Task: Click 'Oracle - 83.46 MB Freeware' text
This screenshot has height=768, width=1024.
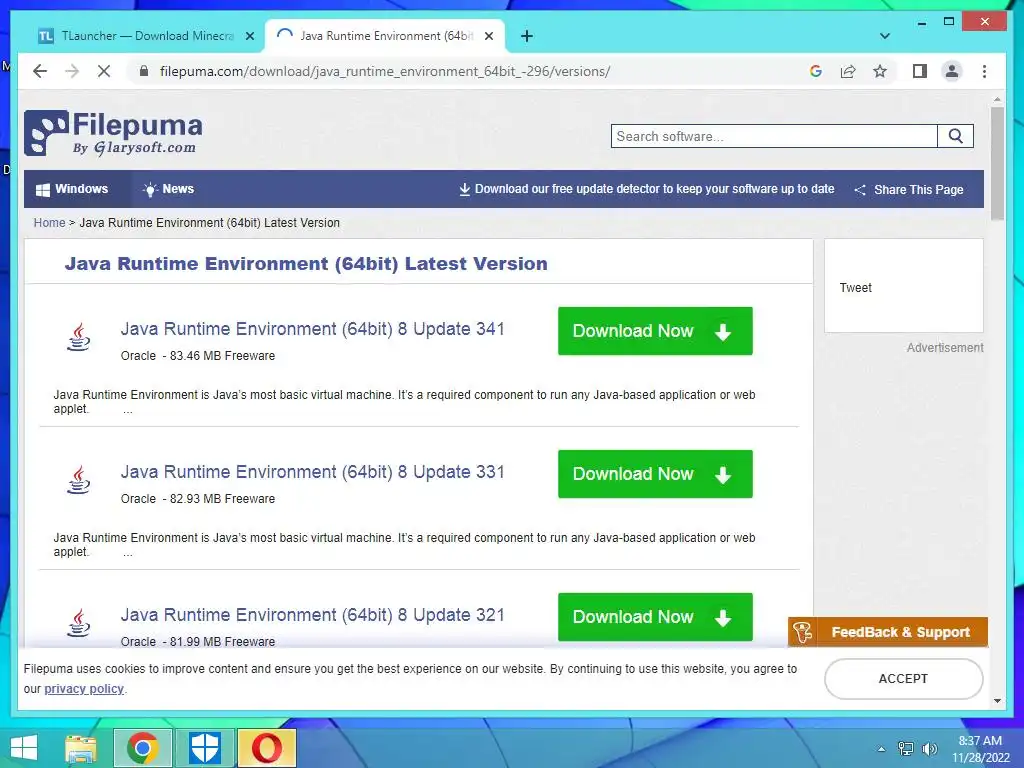Action: click(198, 356)
